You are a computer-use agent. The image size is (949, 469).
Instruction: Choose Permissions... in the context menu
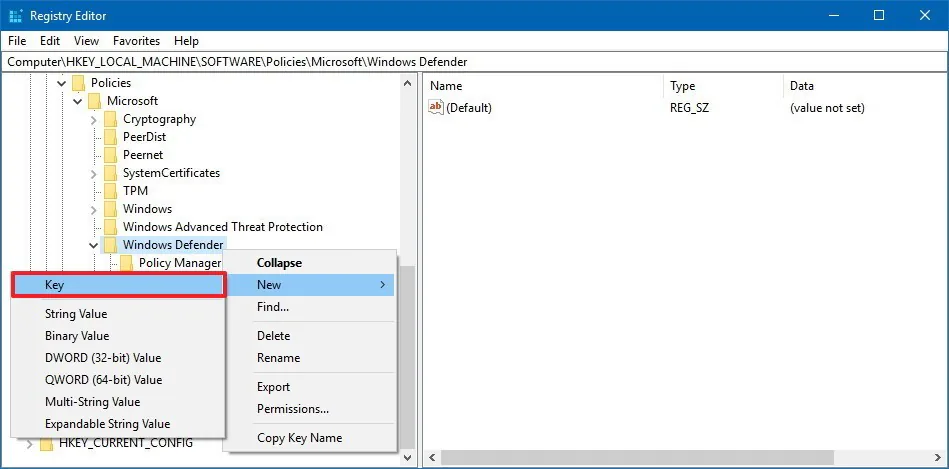(x=310, y=408)
